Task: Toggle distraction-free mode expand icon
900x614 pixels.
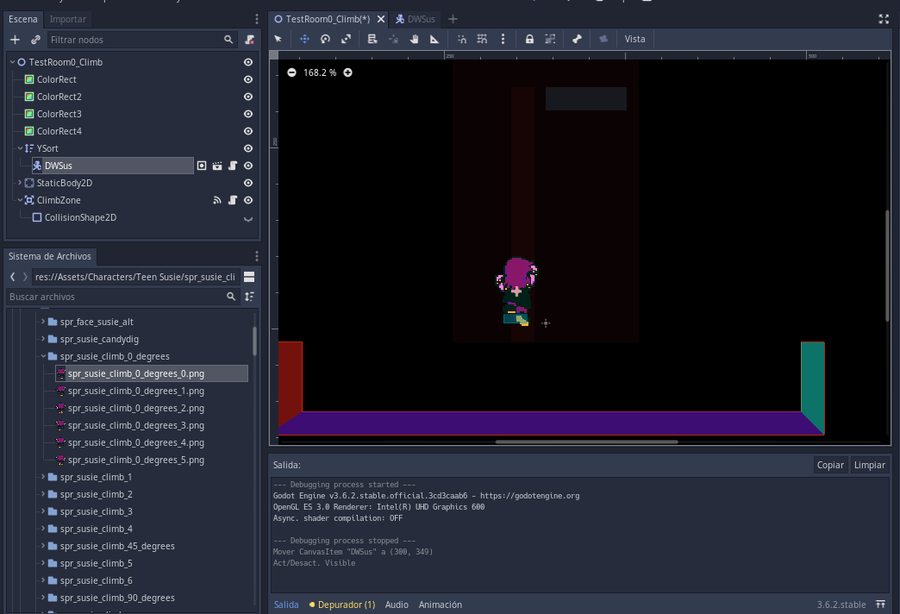Action: tap(883, 19)
